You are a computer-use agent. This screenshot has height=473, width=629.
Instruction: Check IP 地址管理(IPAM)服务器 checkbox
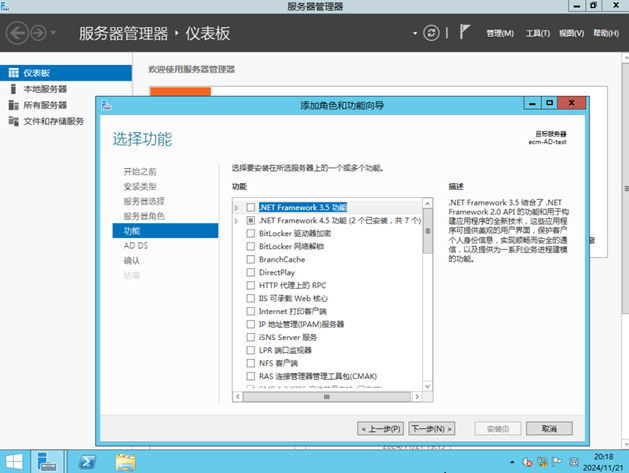pos(251,324)
